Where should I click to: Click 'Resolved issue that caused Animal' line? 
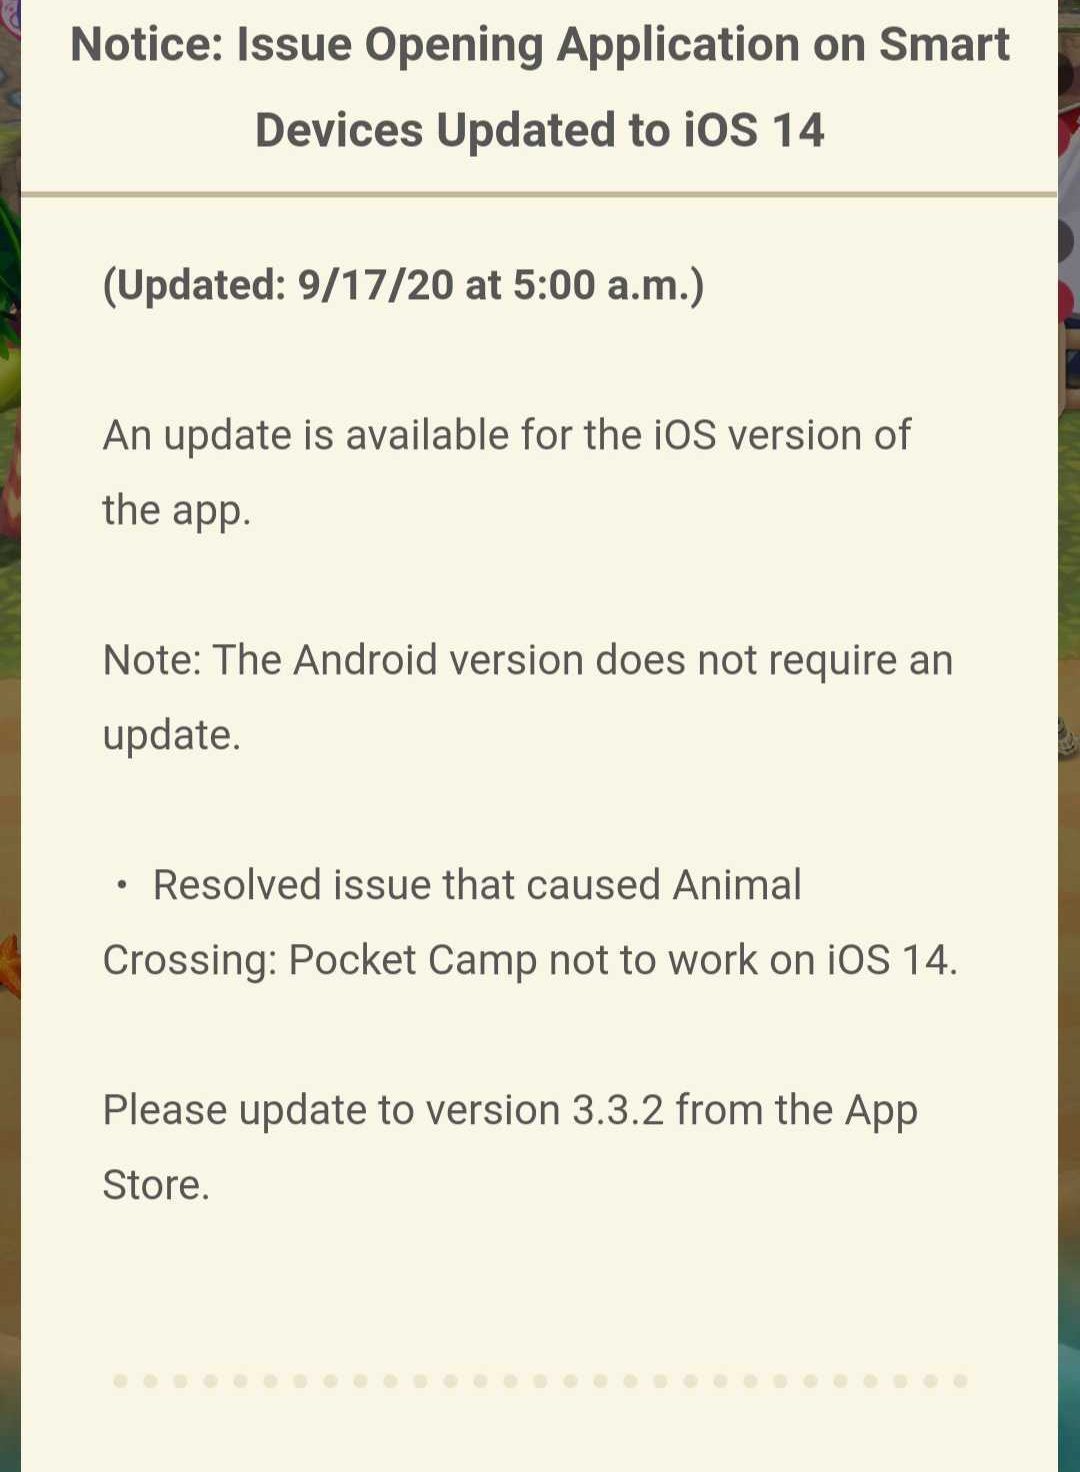[x=477, y=885]
